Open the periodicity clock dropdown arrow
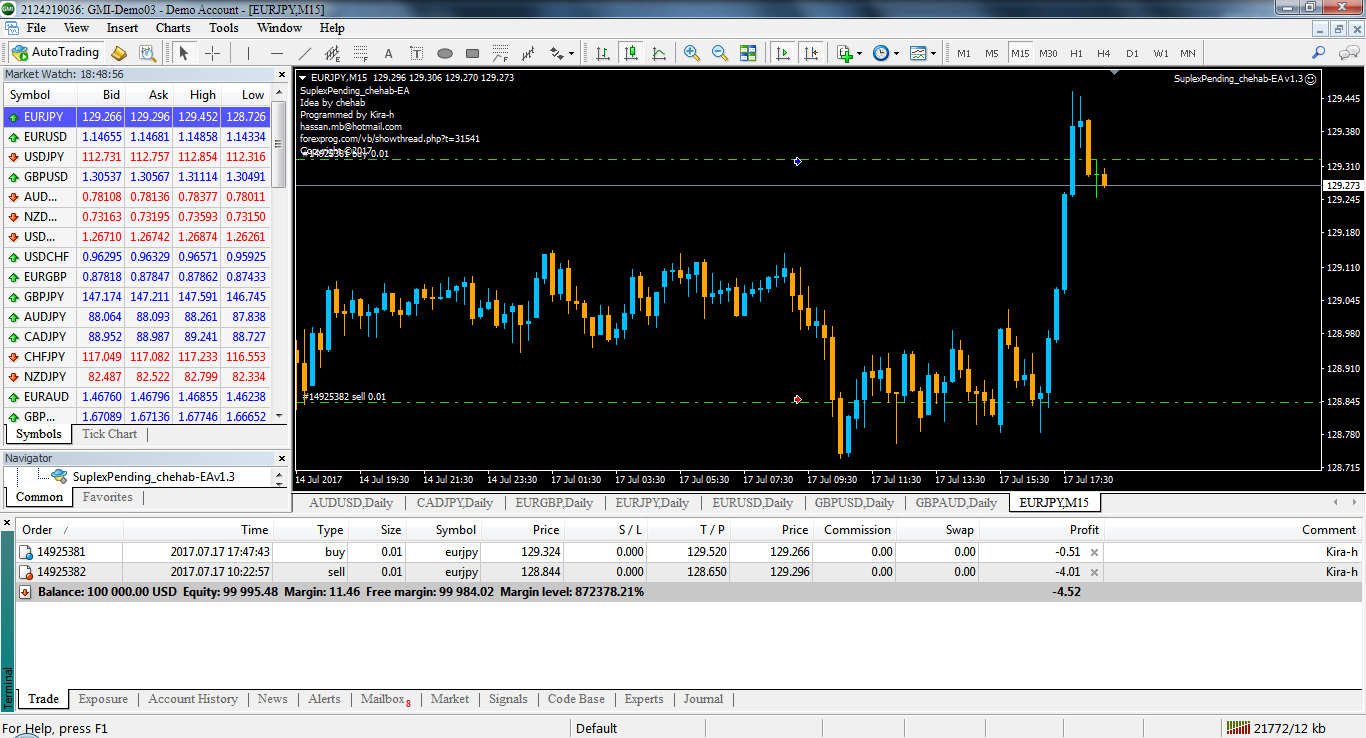 (x=896, y=53)
